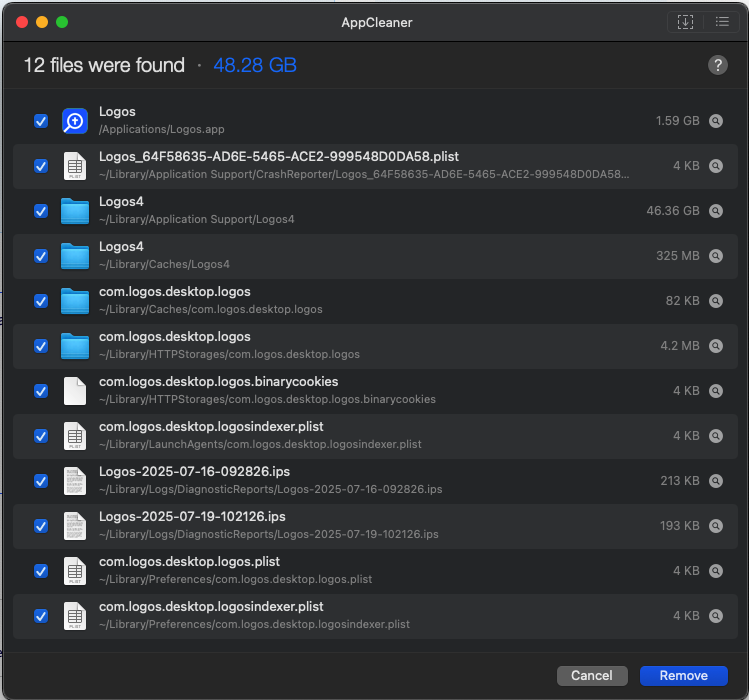
Task: Uncheck the HTTPStorages com.logos.desktop.logos folder checkbox
Action: tap(41, 345)
